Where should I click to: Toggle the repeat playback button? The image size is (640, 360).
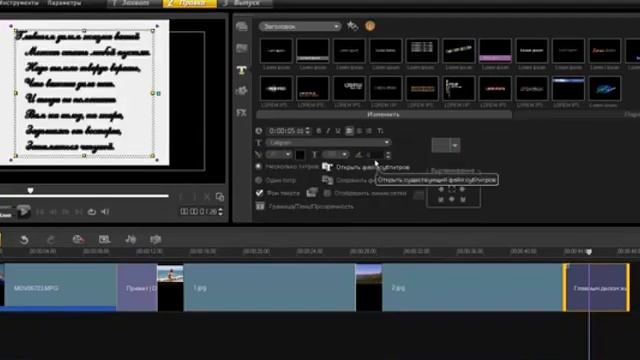click(x=91, y=212)
